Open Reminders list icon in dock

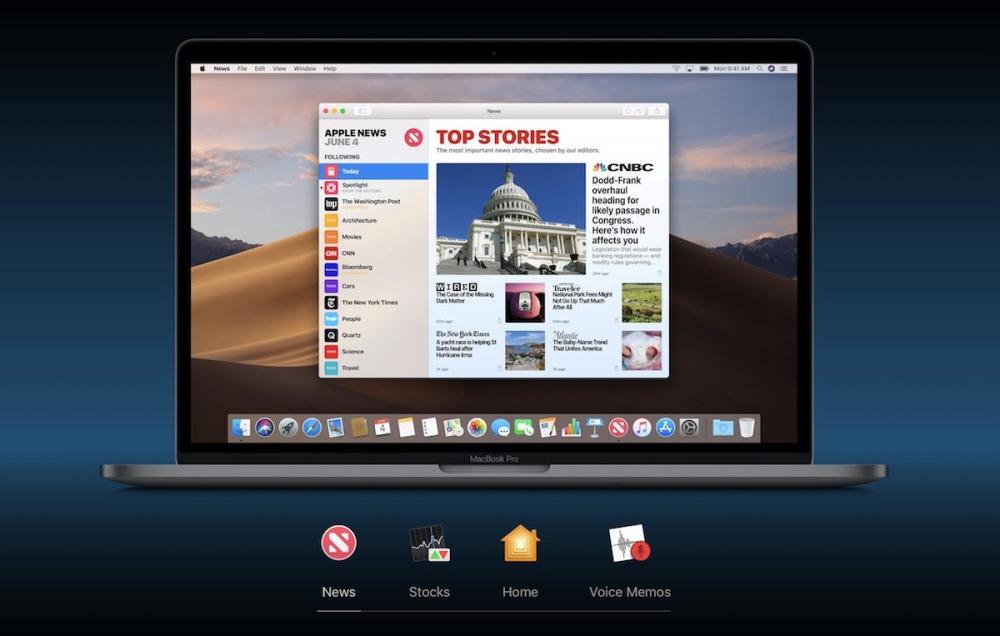pos(430,427)
